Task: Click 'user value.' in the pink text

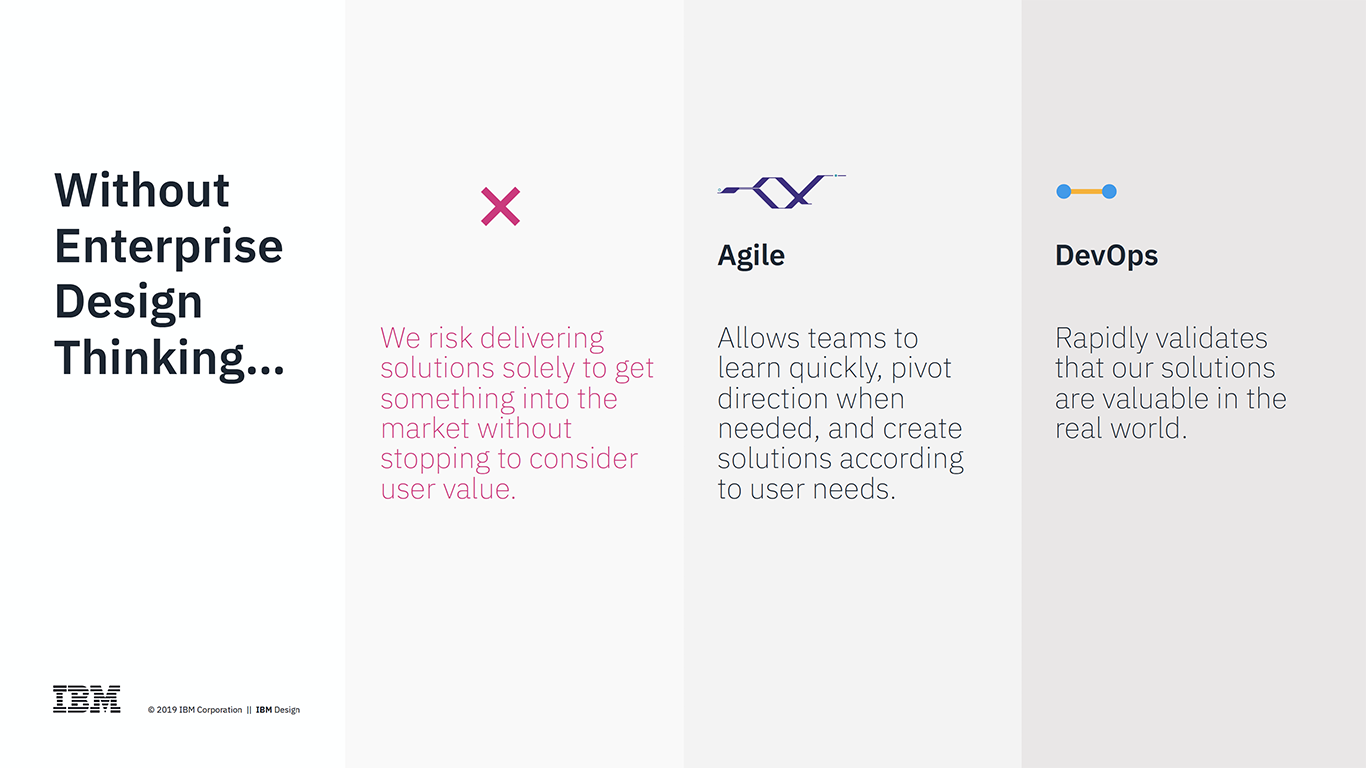Action: point(448,489)
